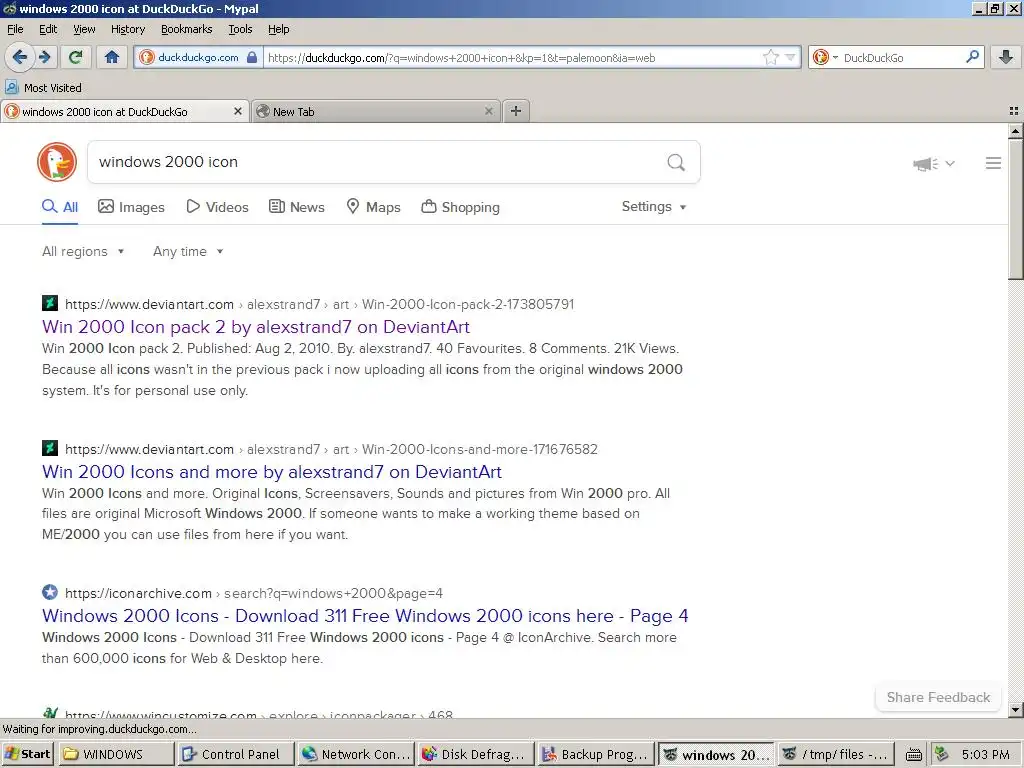Click the iconarchive.com star favicon
The image size is (1024, 768).
pos(50,592)
